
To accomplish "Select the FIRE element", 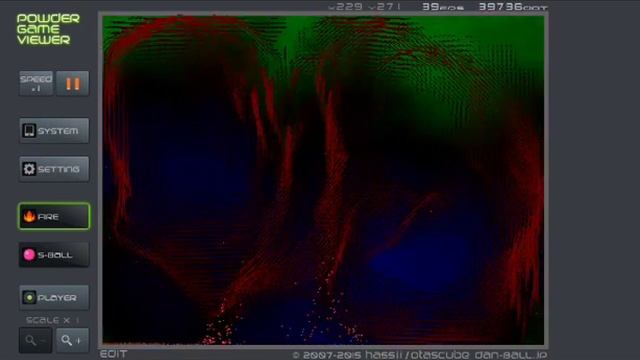I will pyautogui.click(x=54, y=216).
